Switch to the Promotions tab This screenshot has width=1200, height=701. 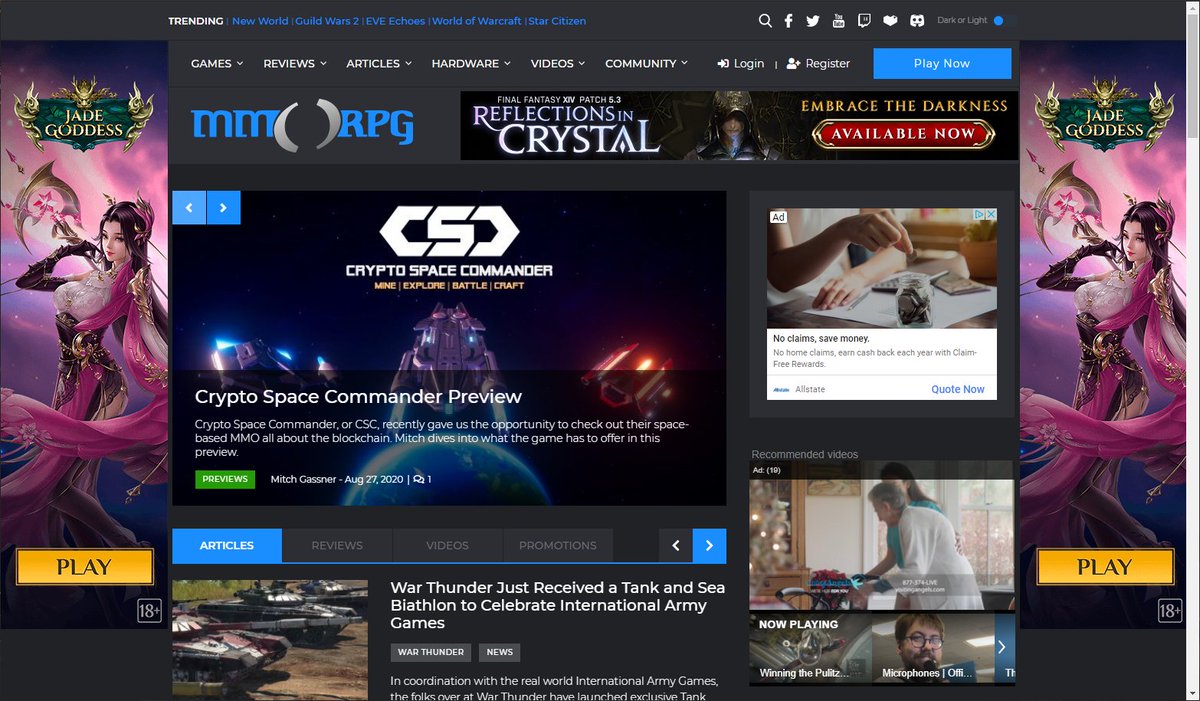coord(558,545)
